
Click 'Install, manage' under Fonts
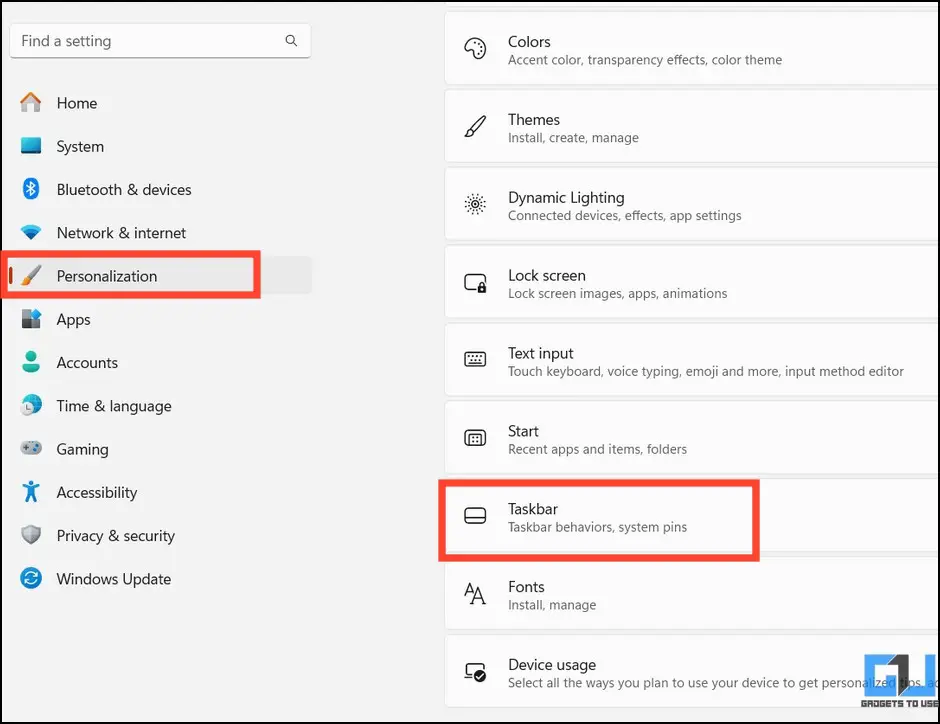point(552,605)
